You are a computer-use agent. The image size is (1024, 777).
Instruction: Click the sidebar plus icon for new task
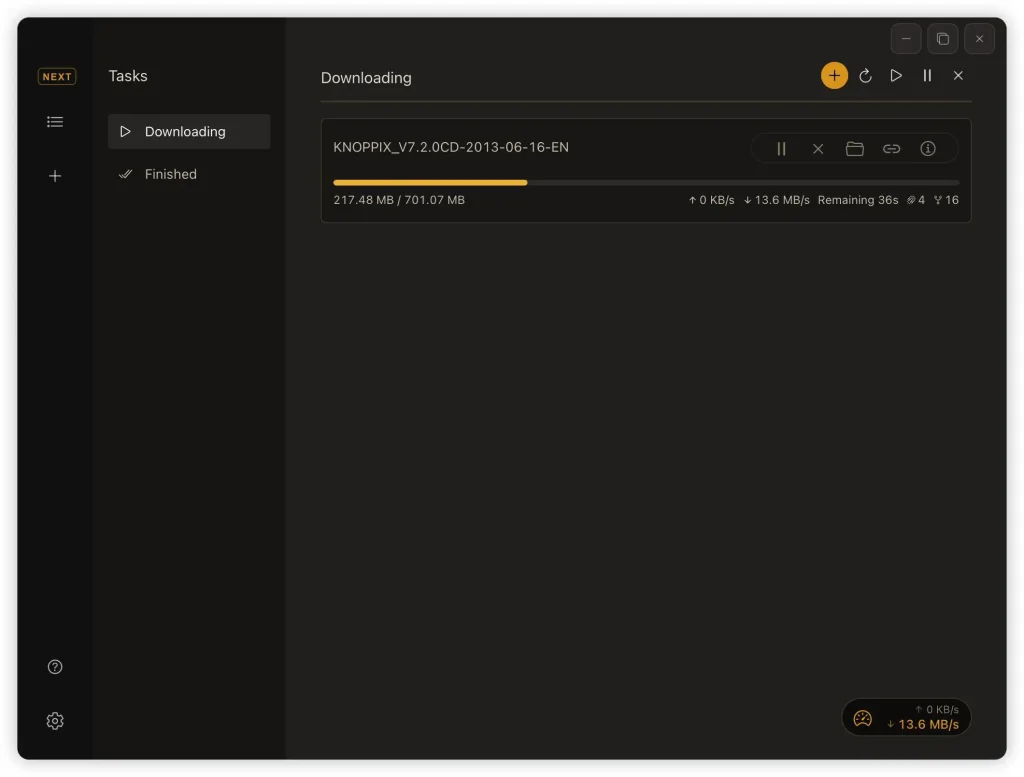pyautogui.click(x=55, y=176)
